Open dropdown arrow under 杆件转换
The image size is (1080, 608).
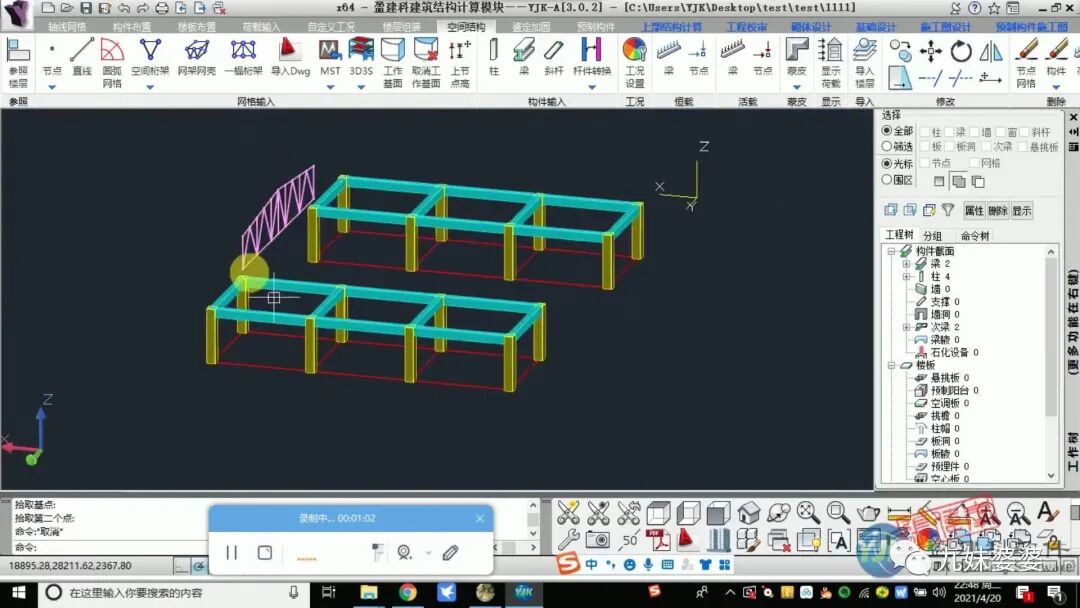(592, 87)
